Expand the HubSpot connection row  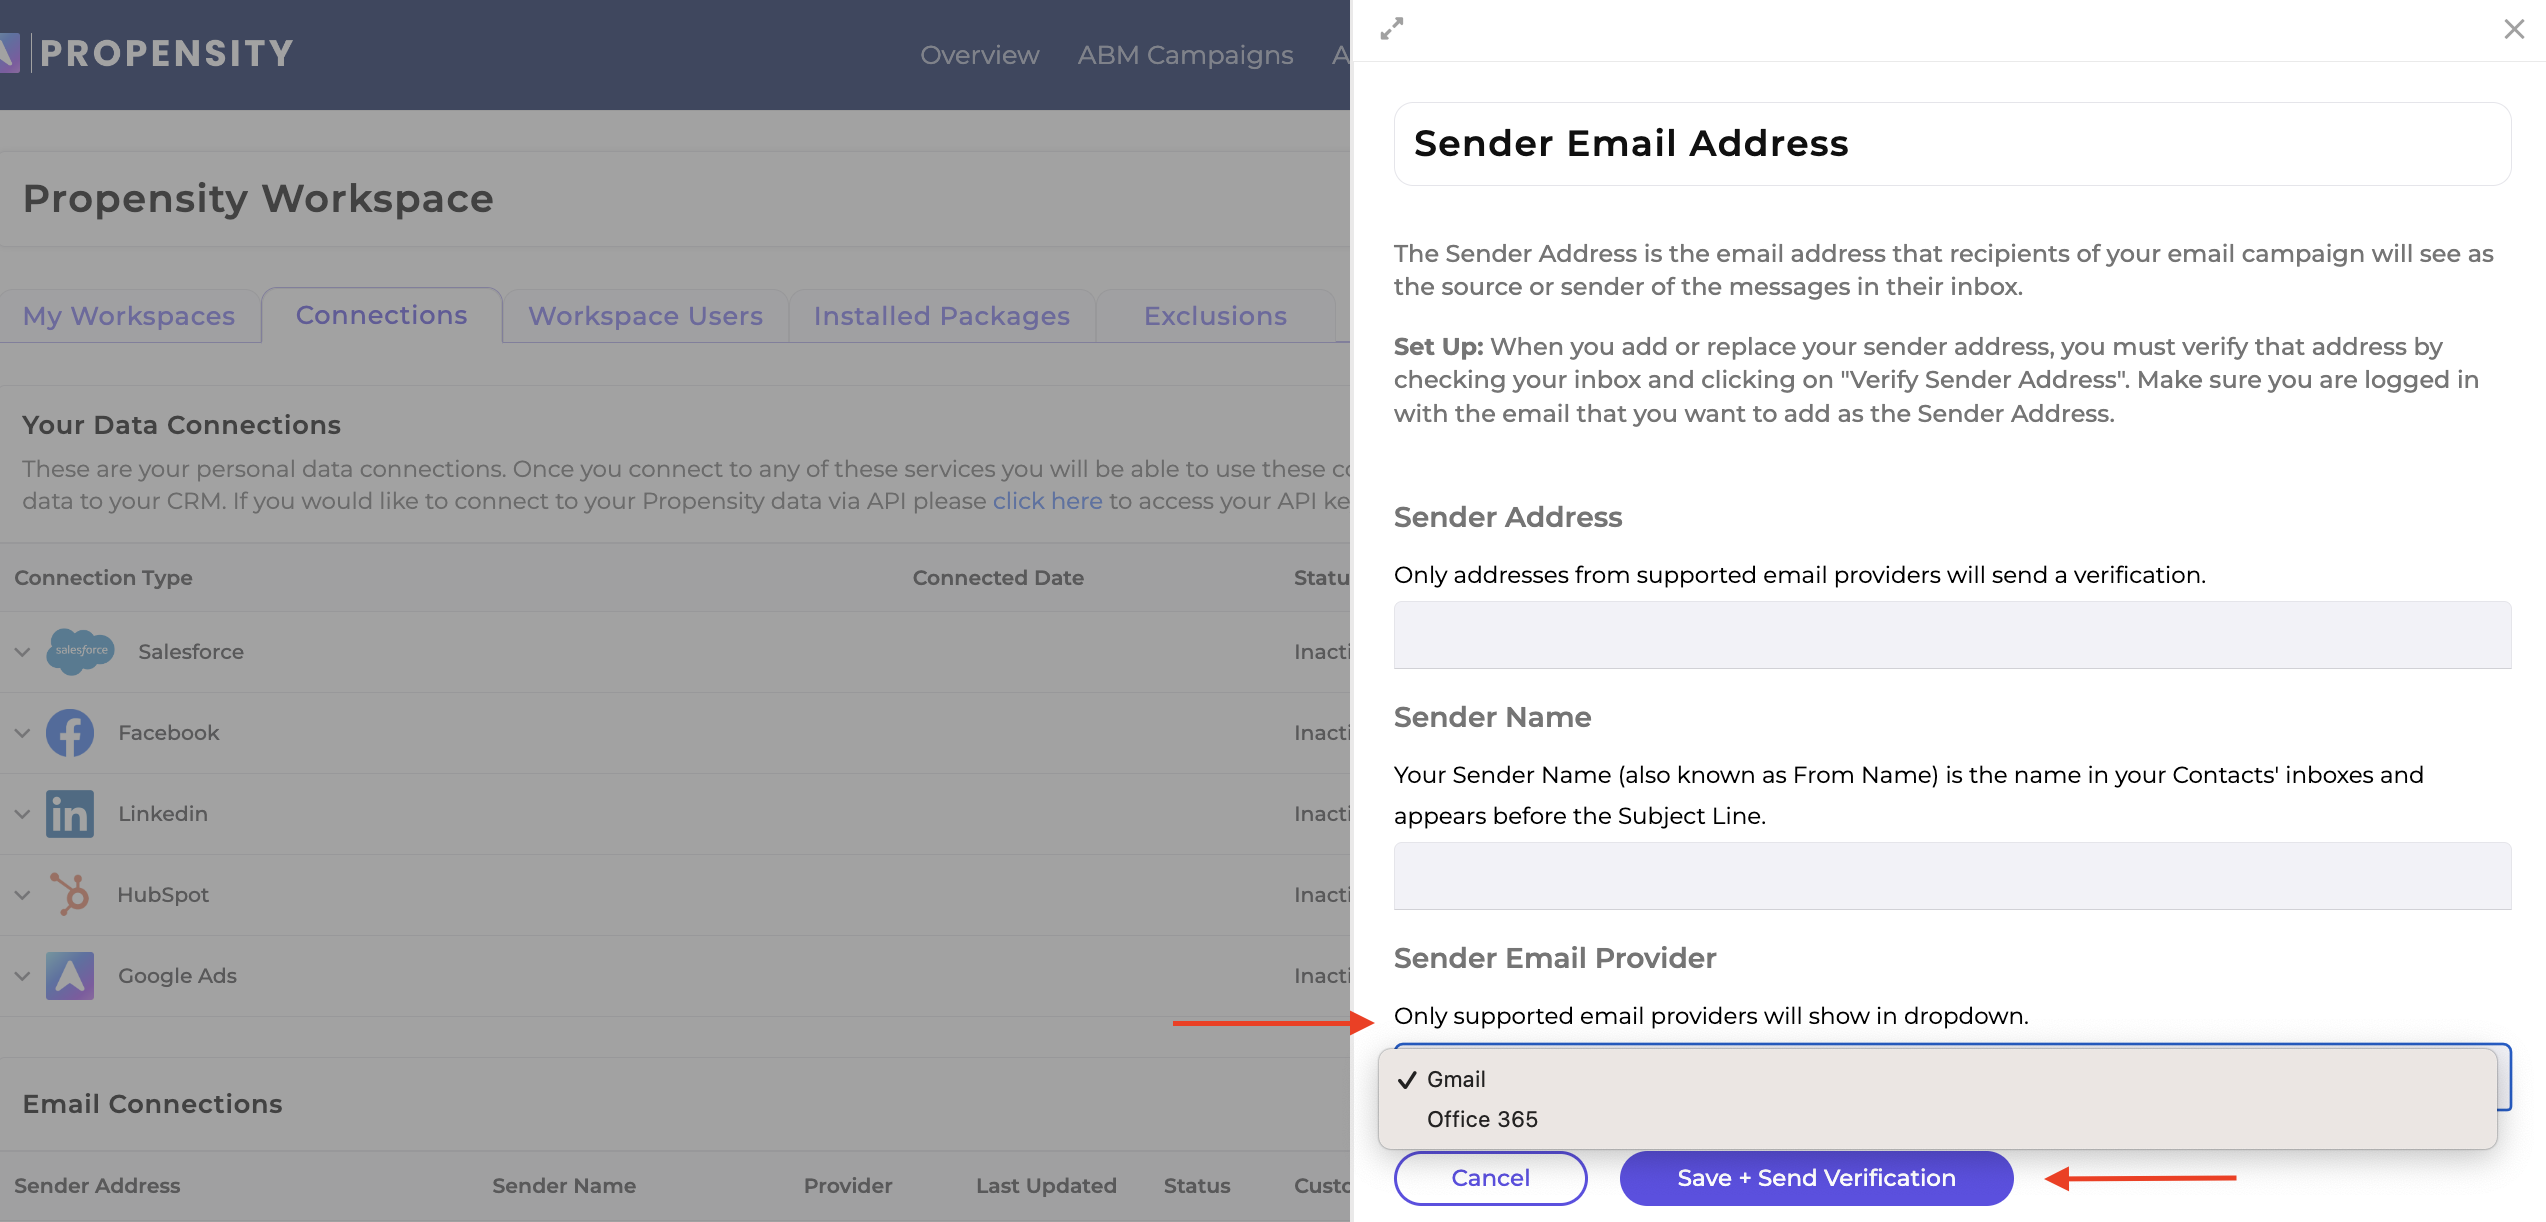click(22, 895)
